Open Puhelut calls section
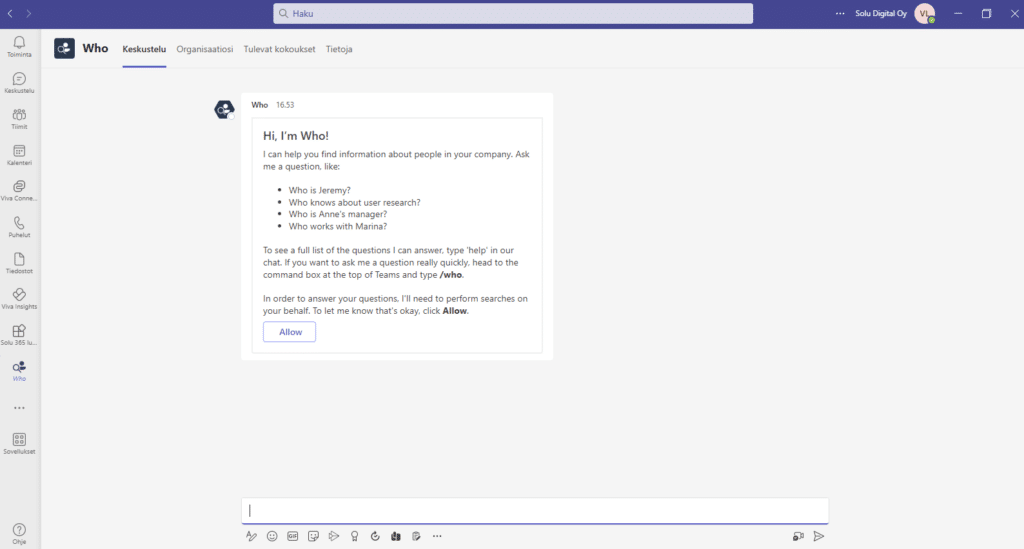 pyautogui.click(x=19, y=226)
